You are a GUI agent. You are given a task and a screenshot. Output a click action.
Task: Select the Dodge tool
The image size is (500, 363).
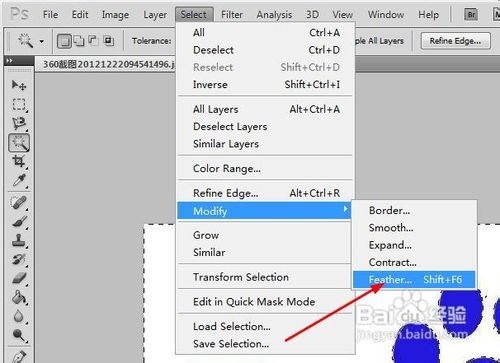[19, 335]
